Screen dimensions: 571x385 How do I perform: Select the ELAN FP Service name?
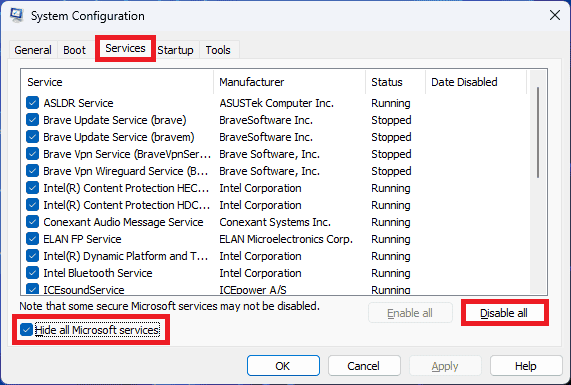(82, 239)
